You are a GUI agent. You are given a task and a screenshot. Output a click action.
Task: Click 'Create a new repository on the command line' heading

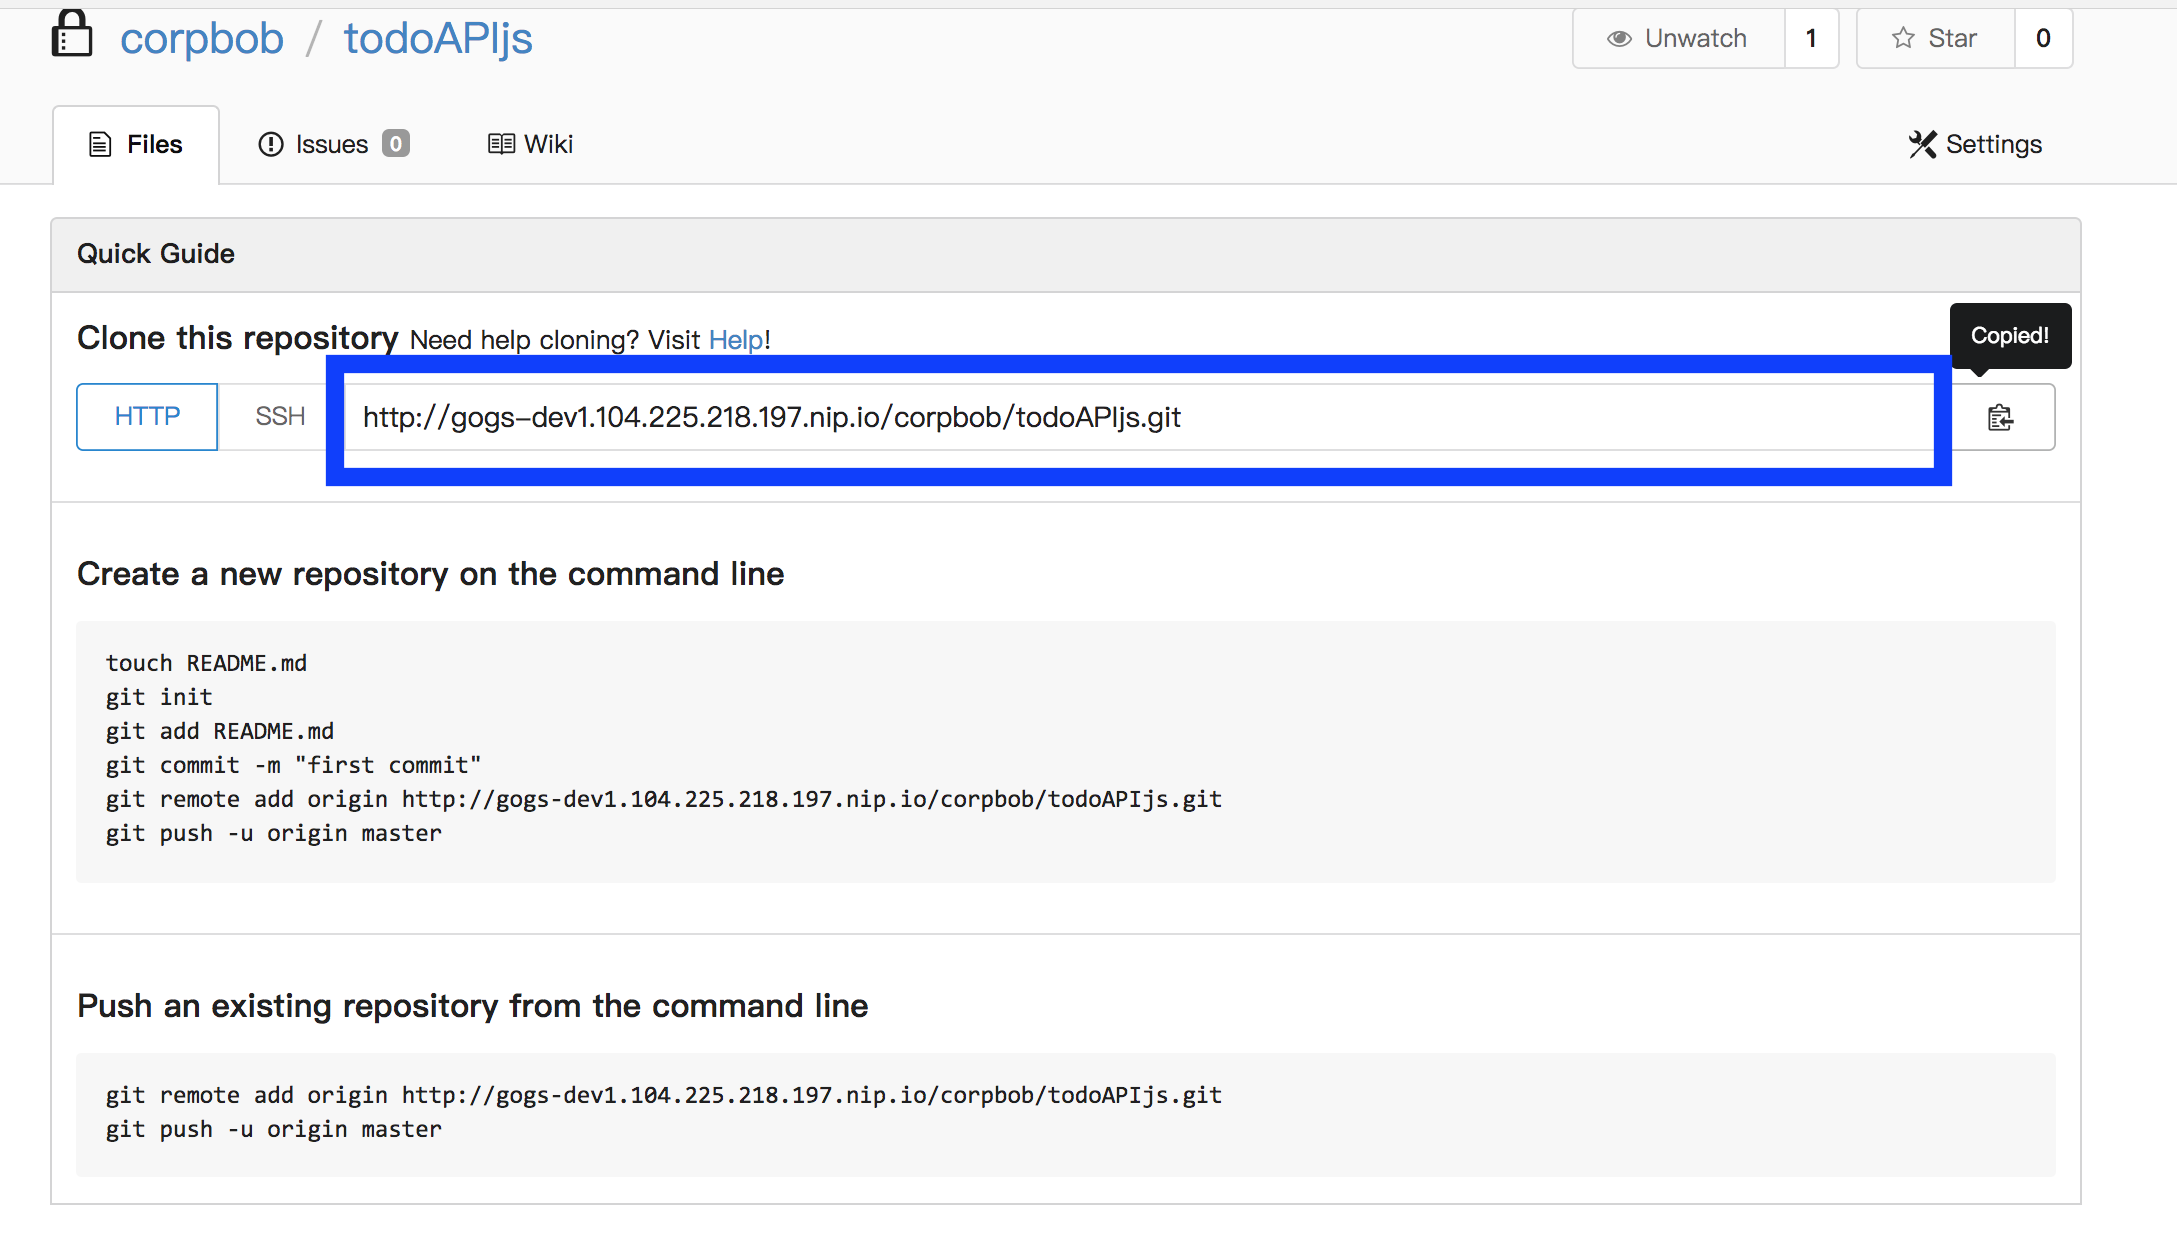point(431,574)
